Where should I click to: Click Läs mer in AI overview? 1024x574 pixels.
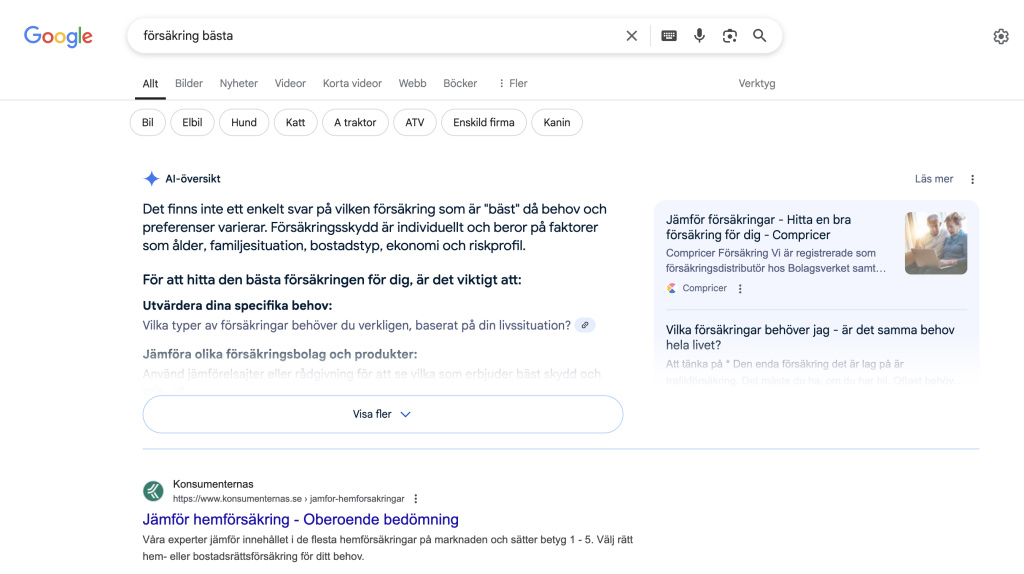(x=934, y=179)
